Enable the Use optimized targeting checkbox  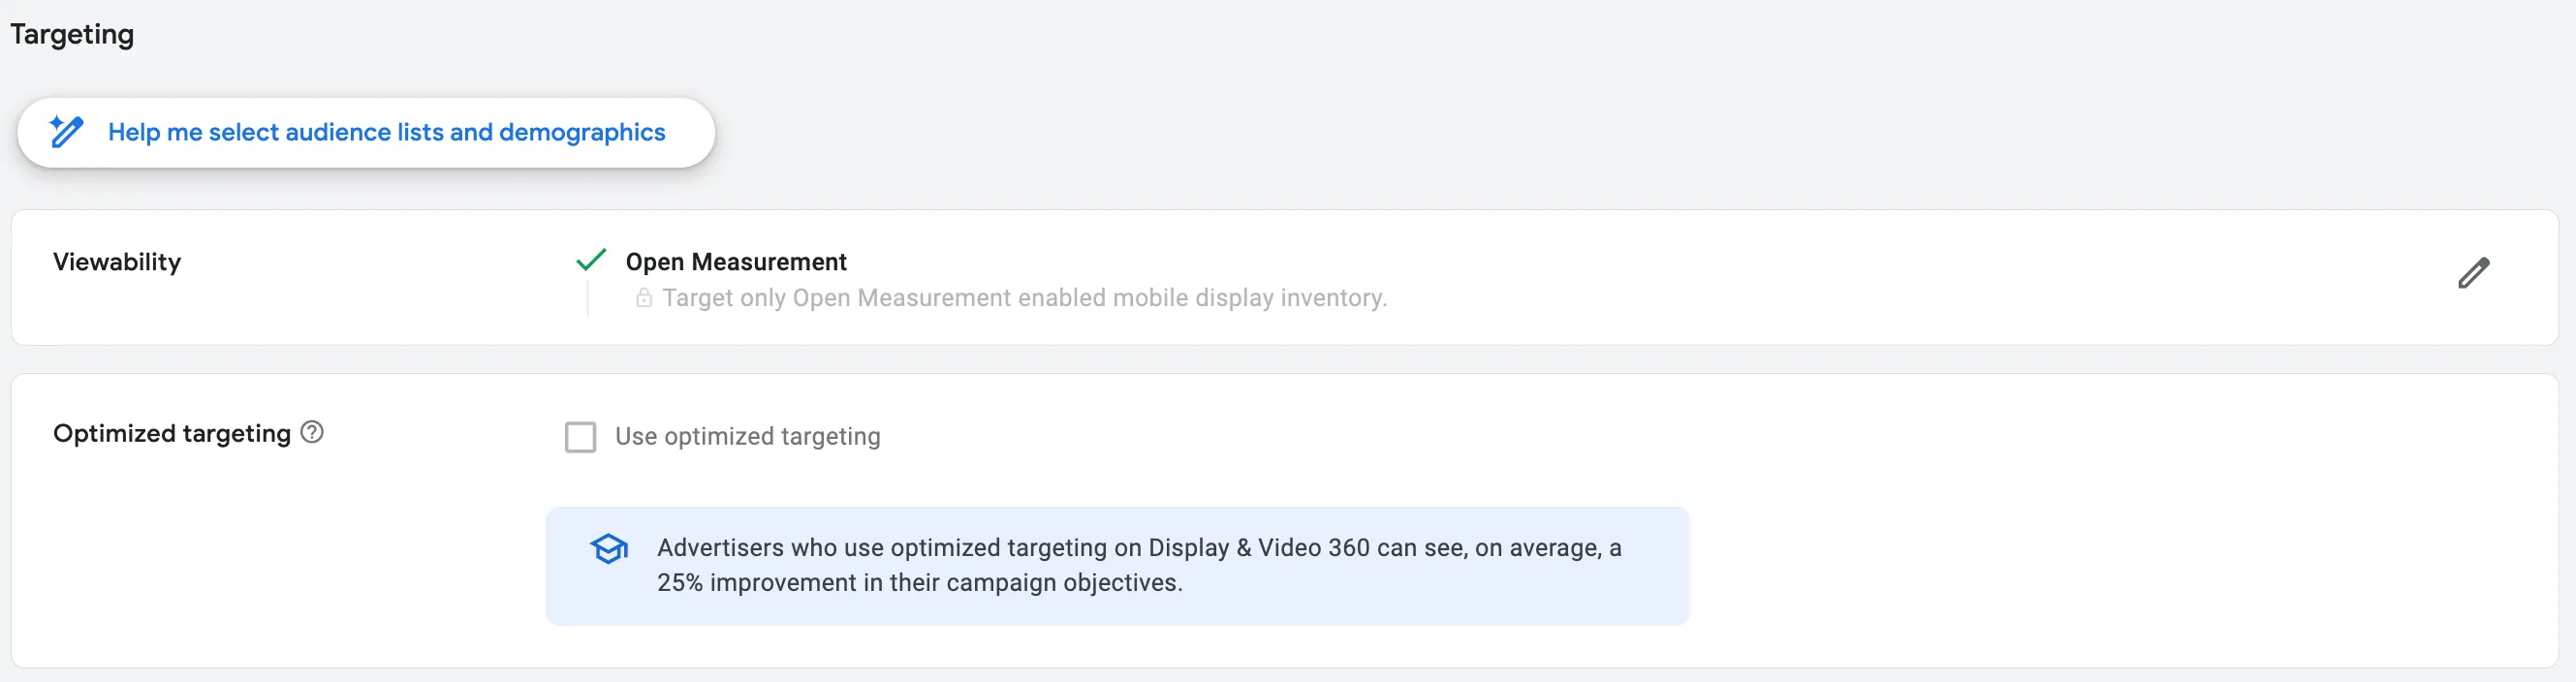tap(580, 437)
